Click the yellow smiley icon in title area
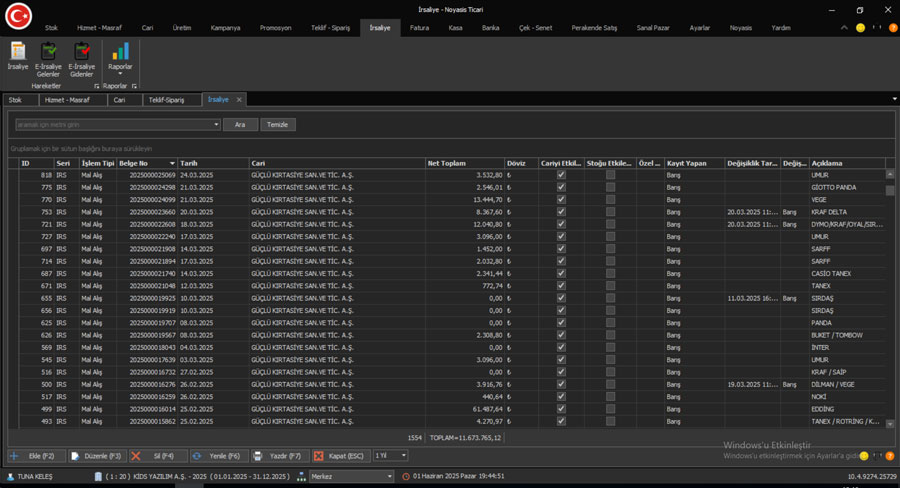Viewport: 900px width, 488px height. coord(860,28)
